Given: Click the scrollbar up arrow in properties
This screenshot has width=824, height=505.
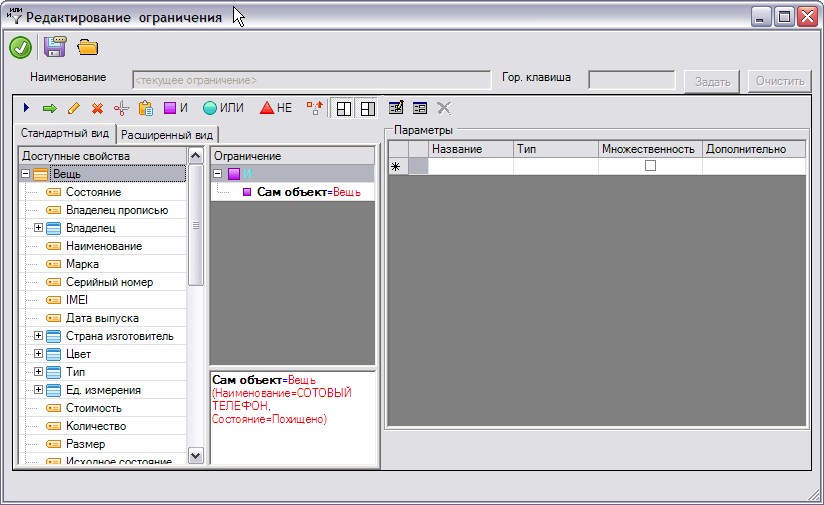Looking at the screenshot, I should 195,156.
